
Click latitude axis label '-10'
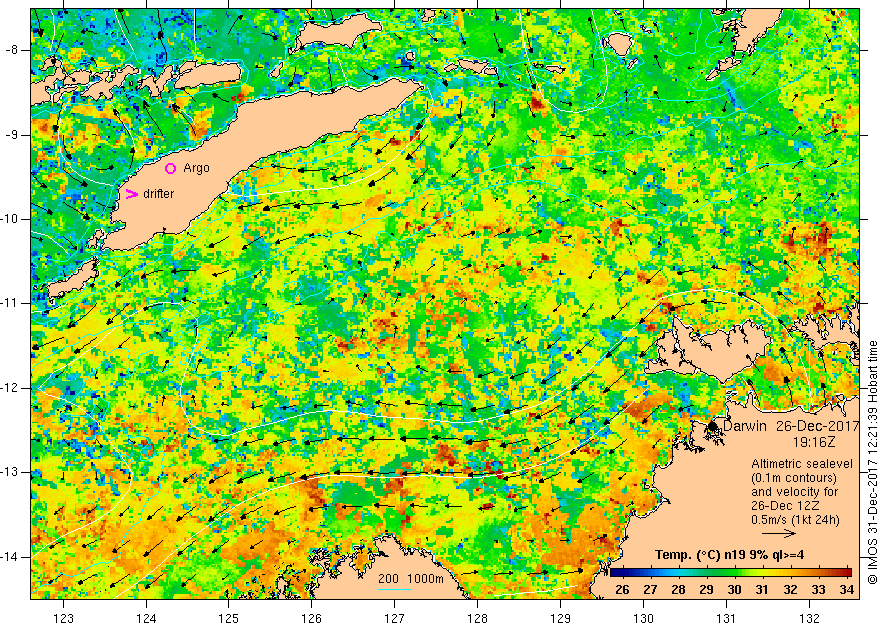tap(9, 219)
